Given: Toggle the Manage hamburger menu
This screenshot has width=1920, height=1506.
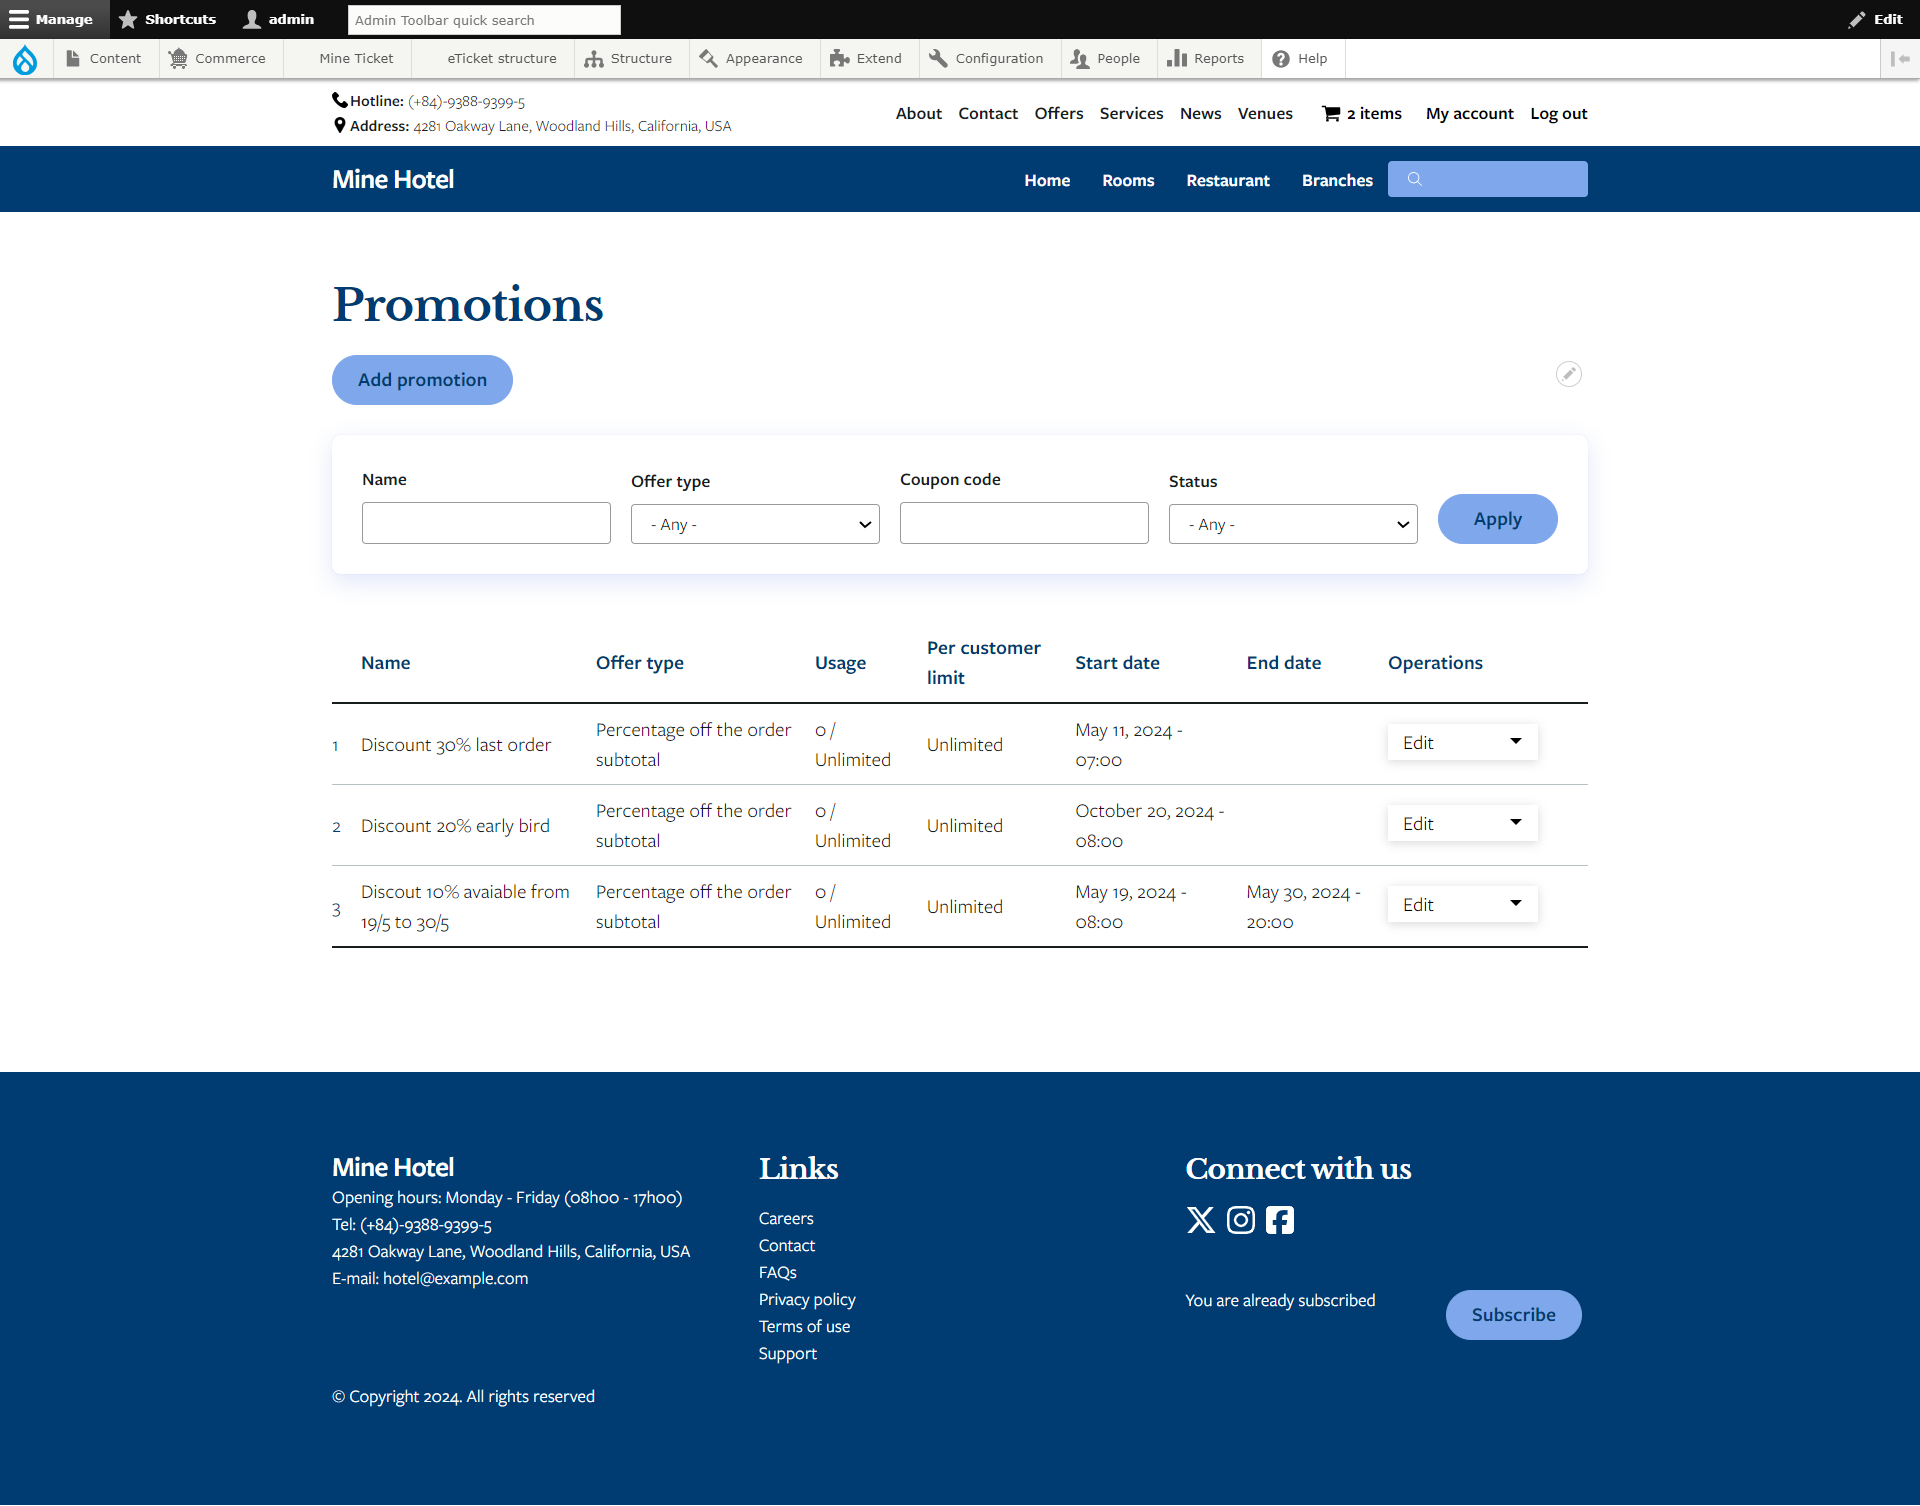Looking at the screenshot, I should tap(52, 19).
